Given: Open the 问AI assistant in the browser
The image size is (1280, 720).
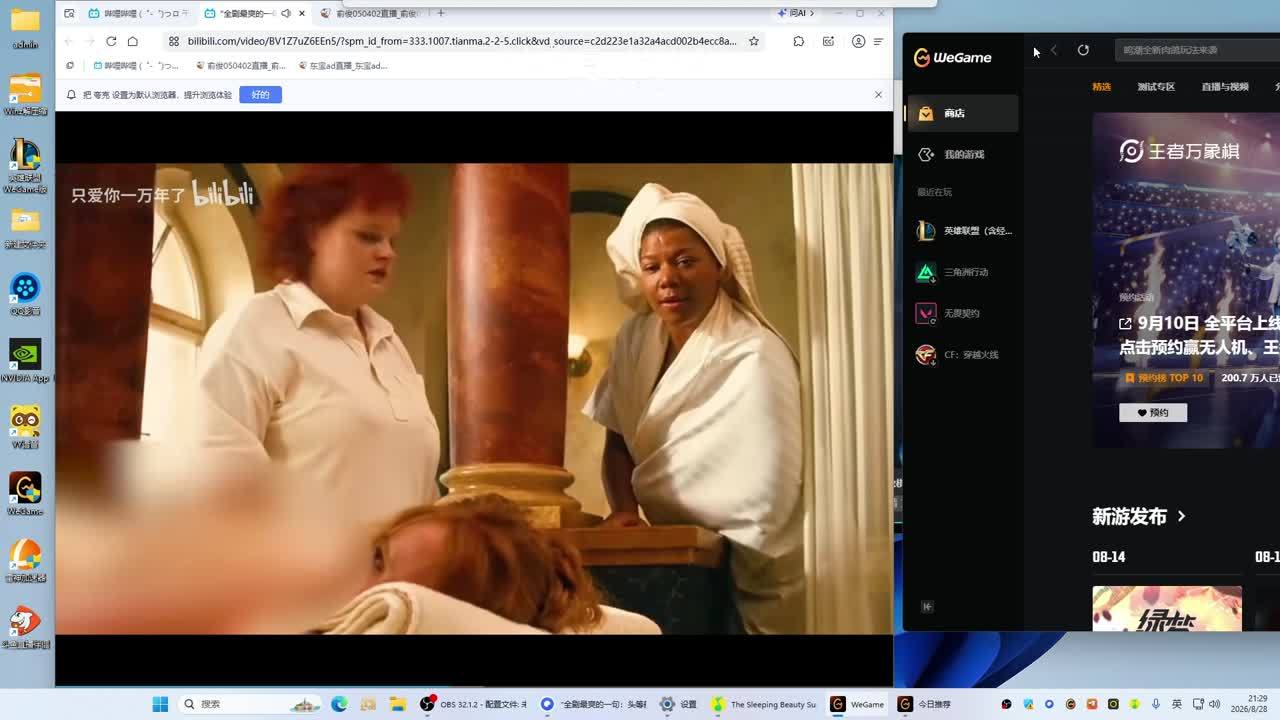Looking at the screenshot, I should (795, 13).
